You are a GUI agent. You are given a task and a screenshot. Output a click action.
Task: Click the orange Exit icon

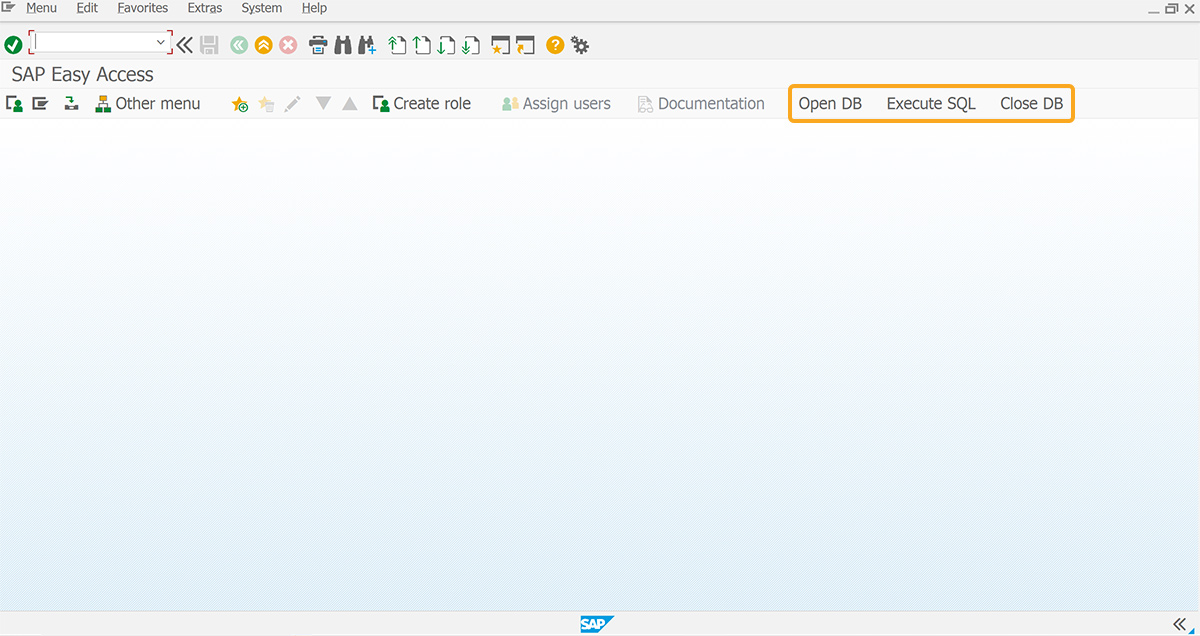[263, 45]
